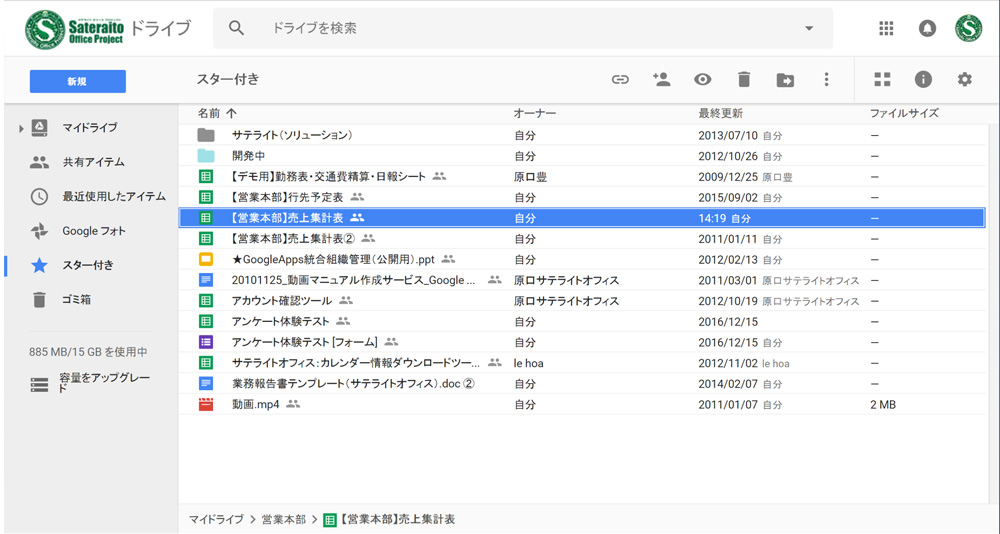The width and height of the screenshot is (1000, 534).
Task: Select スター付き in the sidebar
Action: [x=88, y=265]
